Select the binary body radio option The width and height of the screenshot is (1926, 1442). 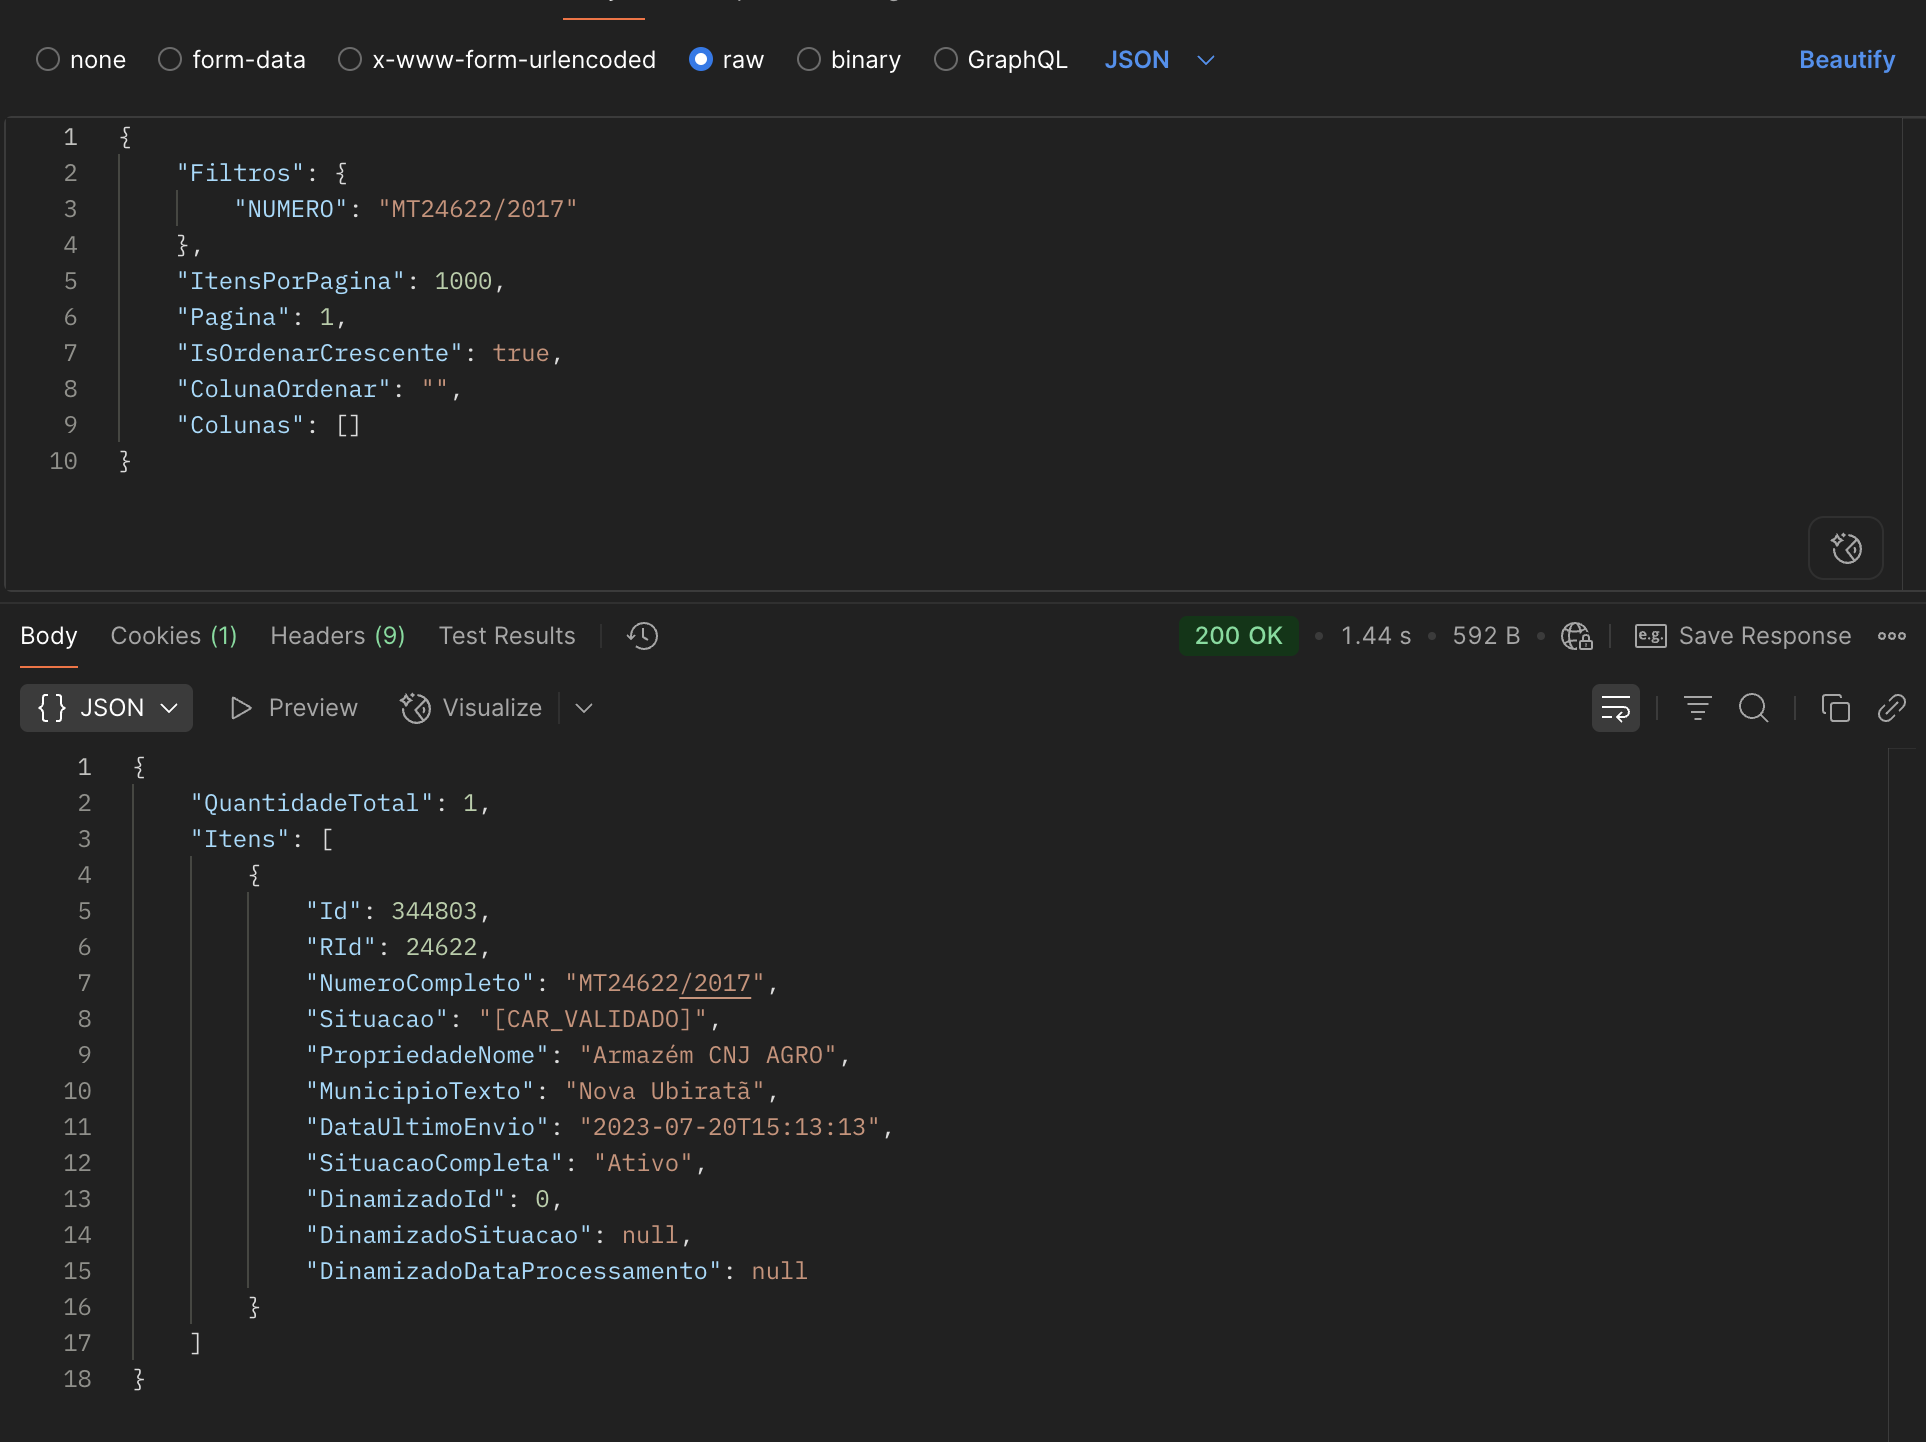tap(809, 60)
